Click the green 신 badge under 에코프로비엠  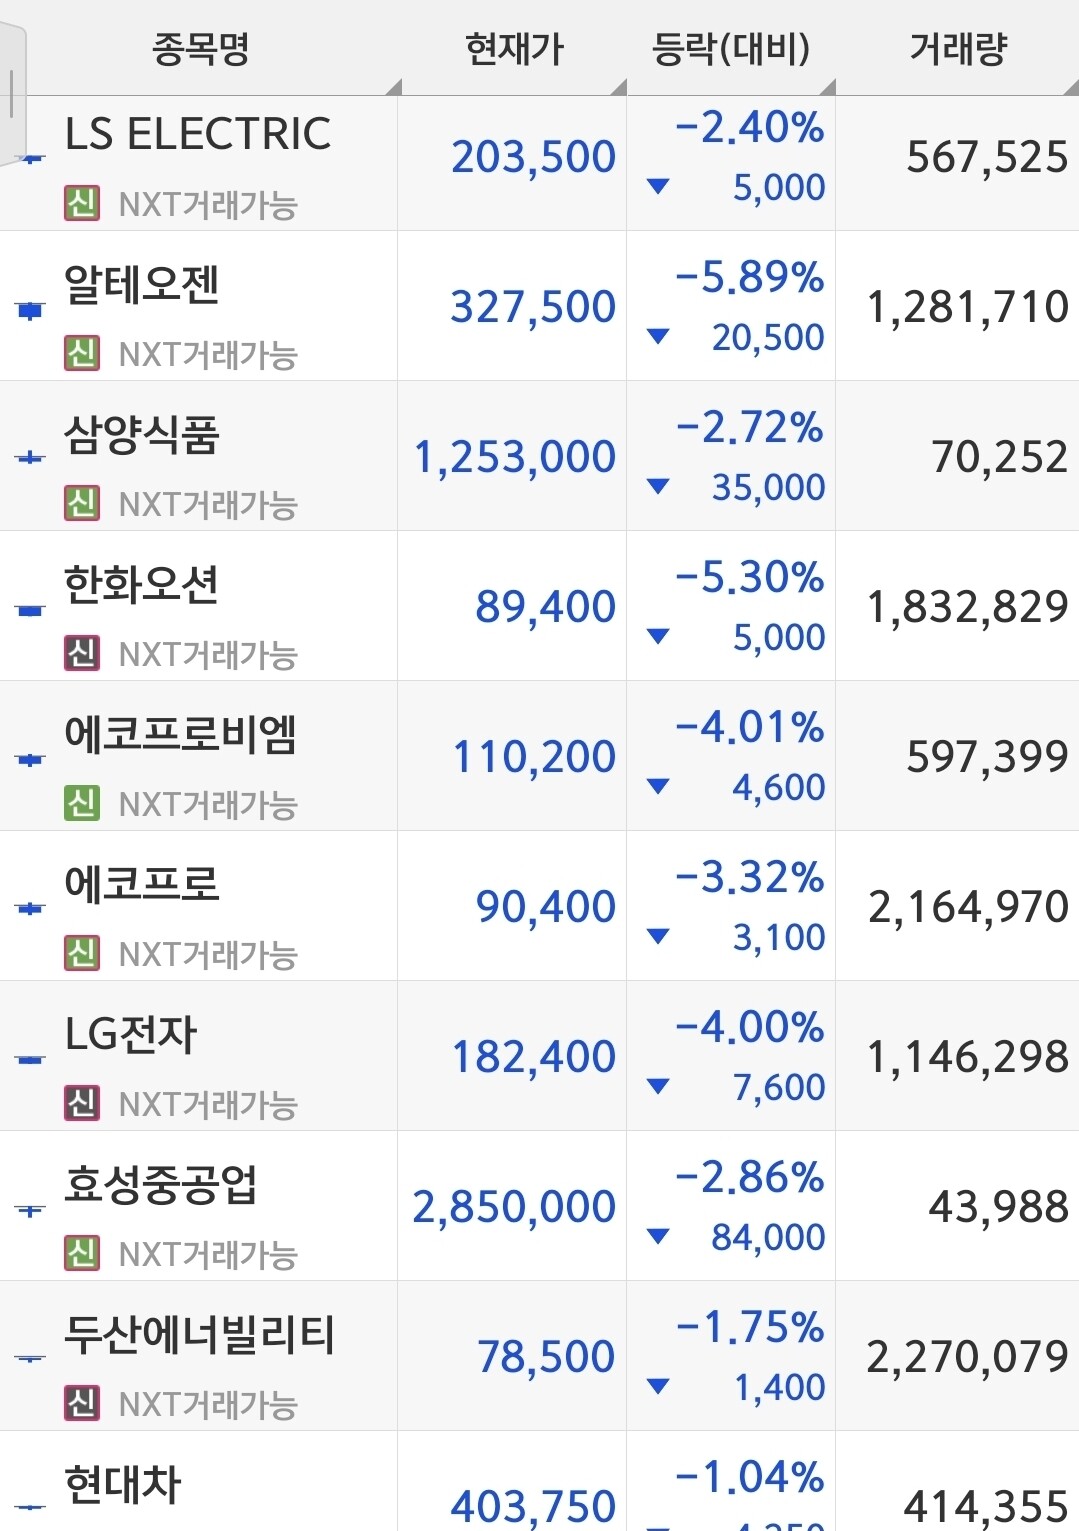coord(82,803)
